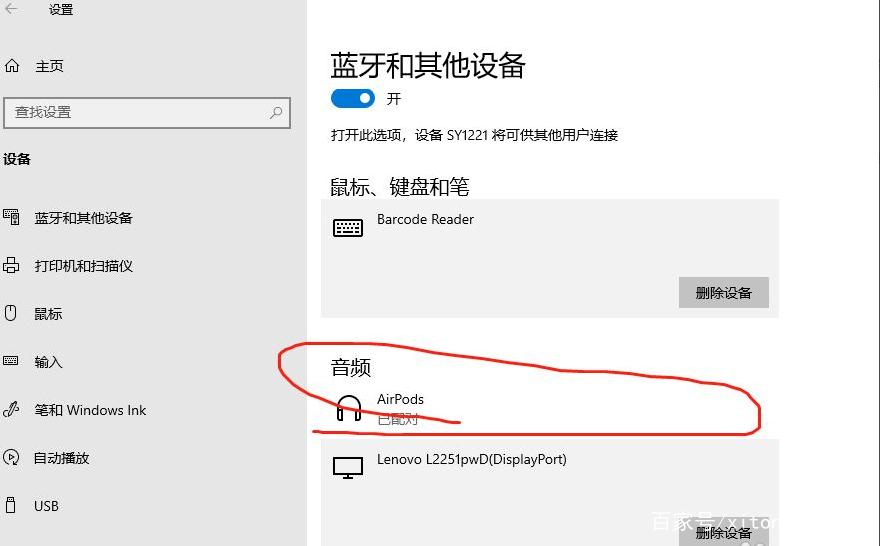Click the Lenovo monitor icon

(348, 468)
